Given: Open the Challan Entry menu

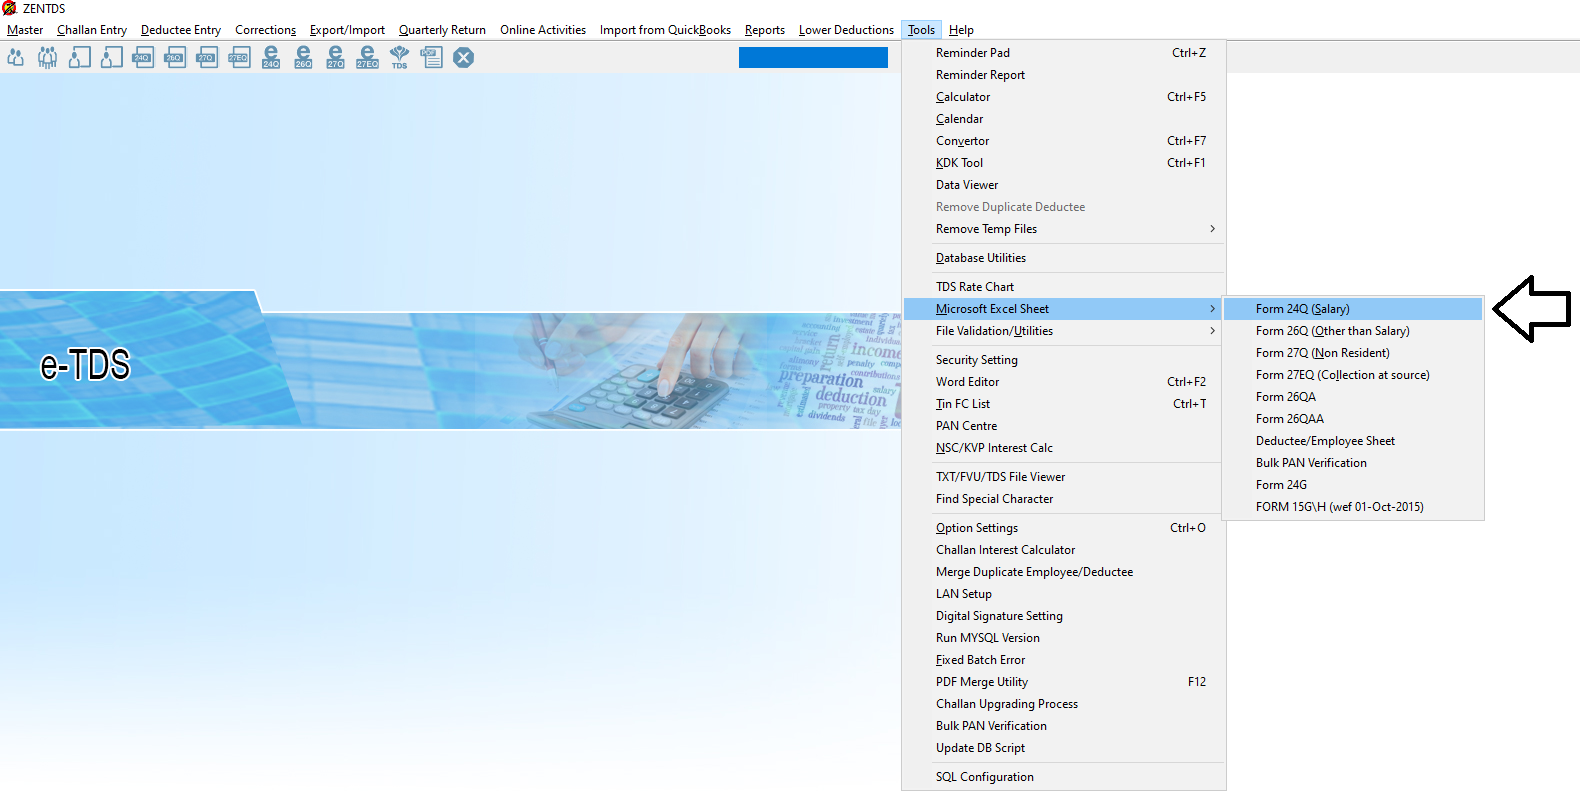Looking at the screenshot, I should [x=92, y=30].
